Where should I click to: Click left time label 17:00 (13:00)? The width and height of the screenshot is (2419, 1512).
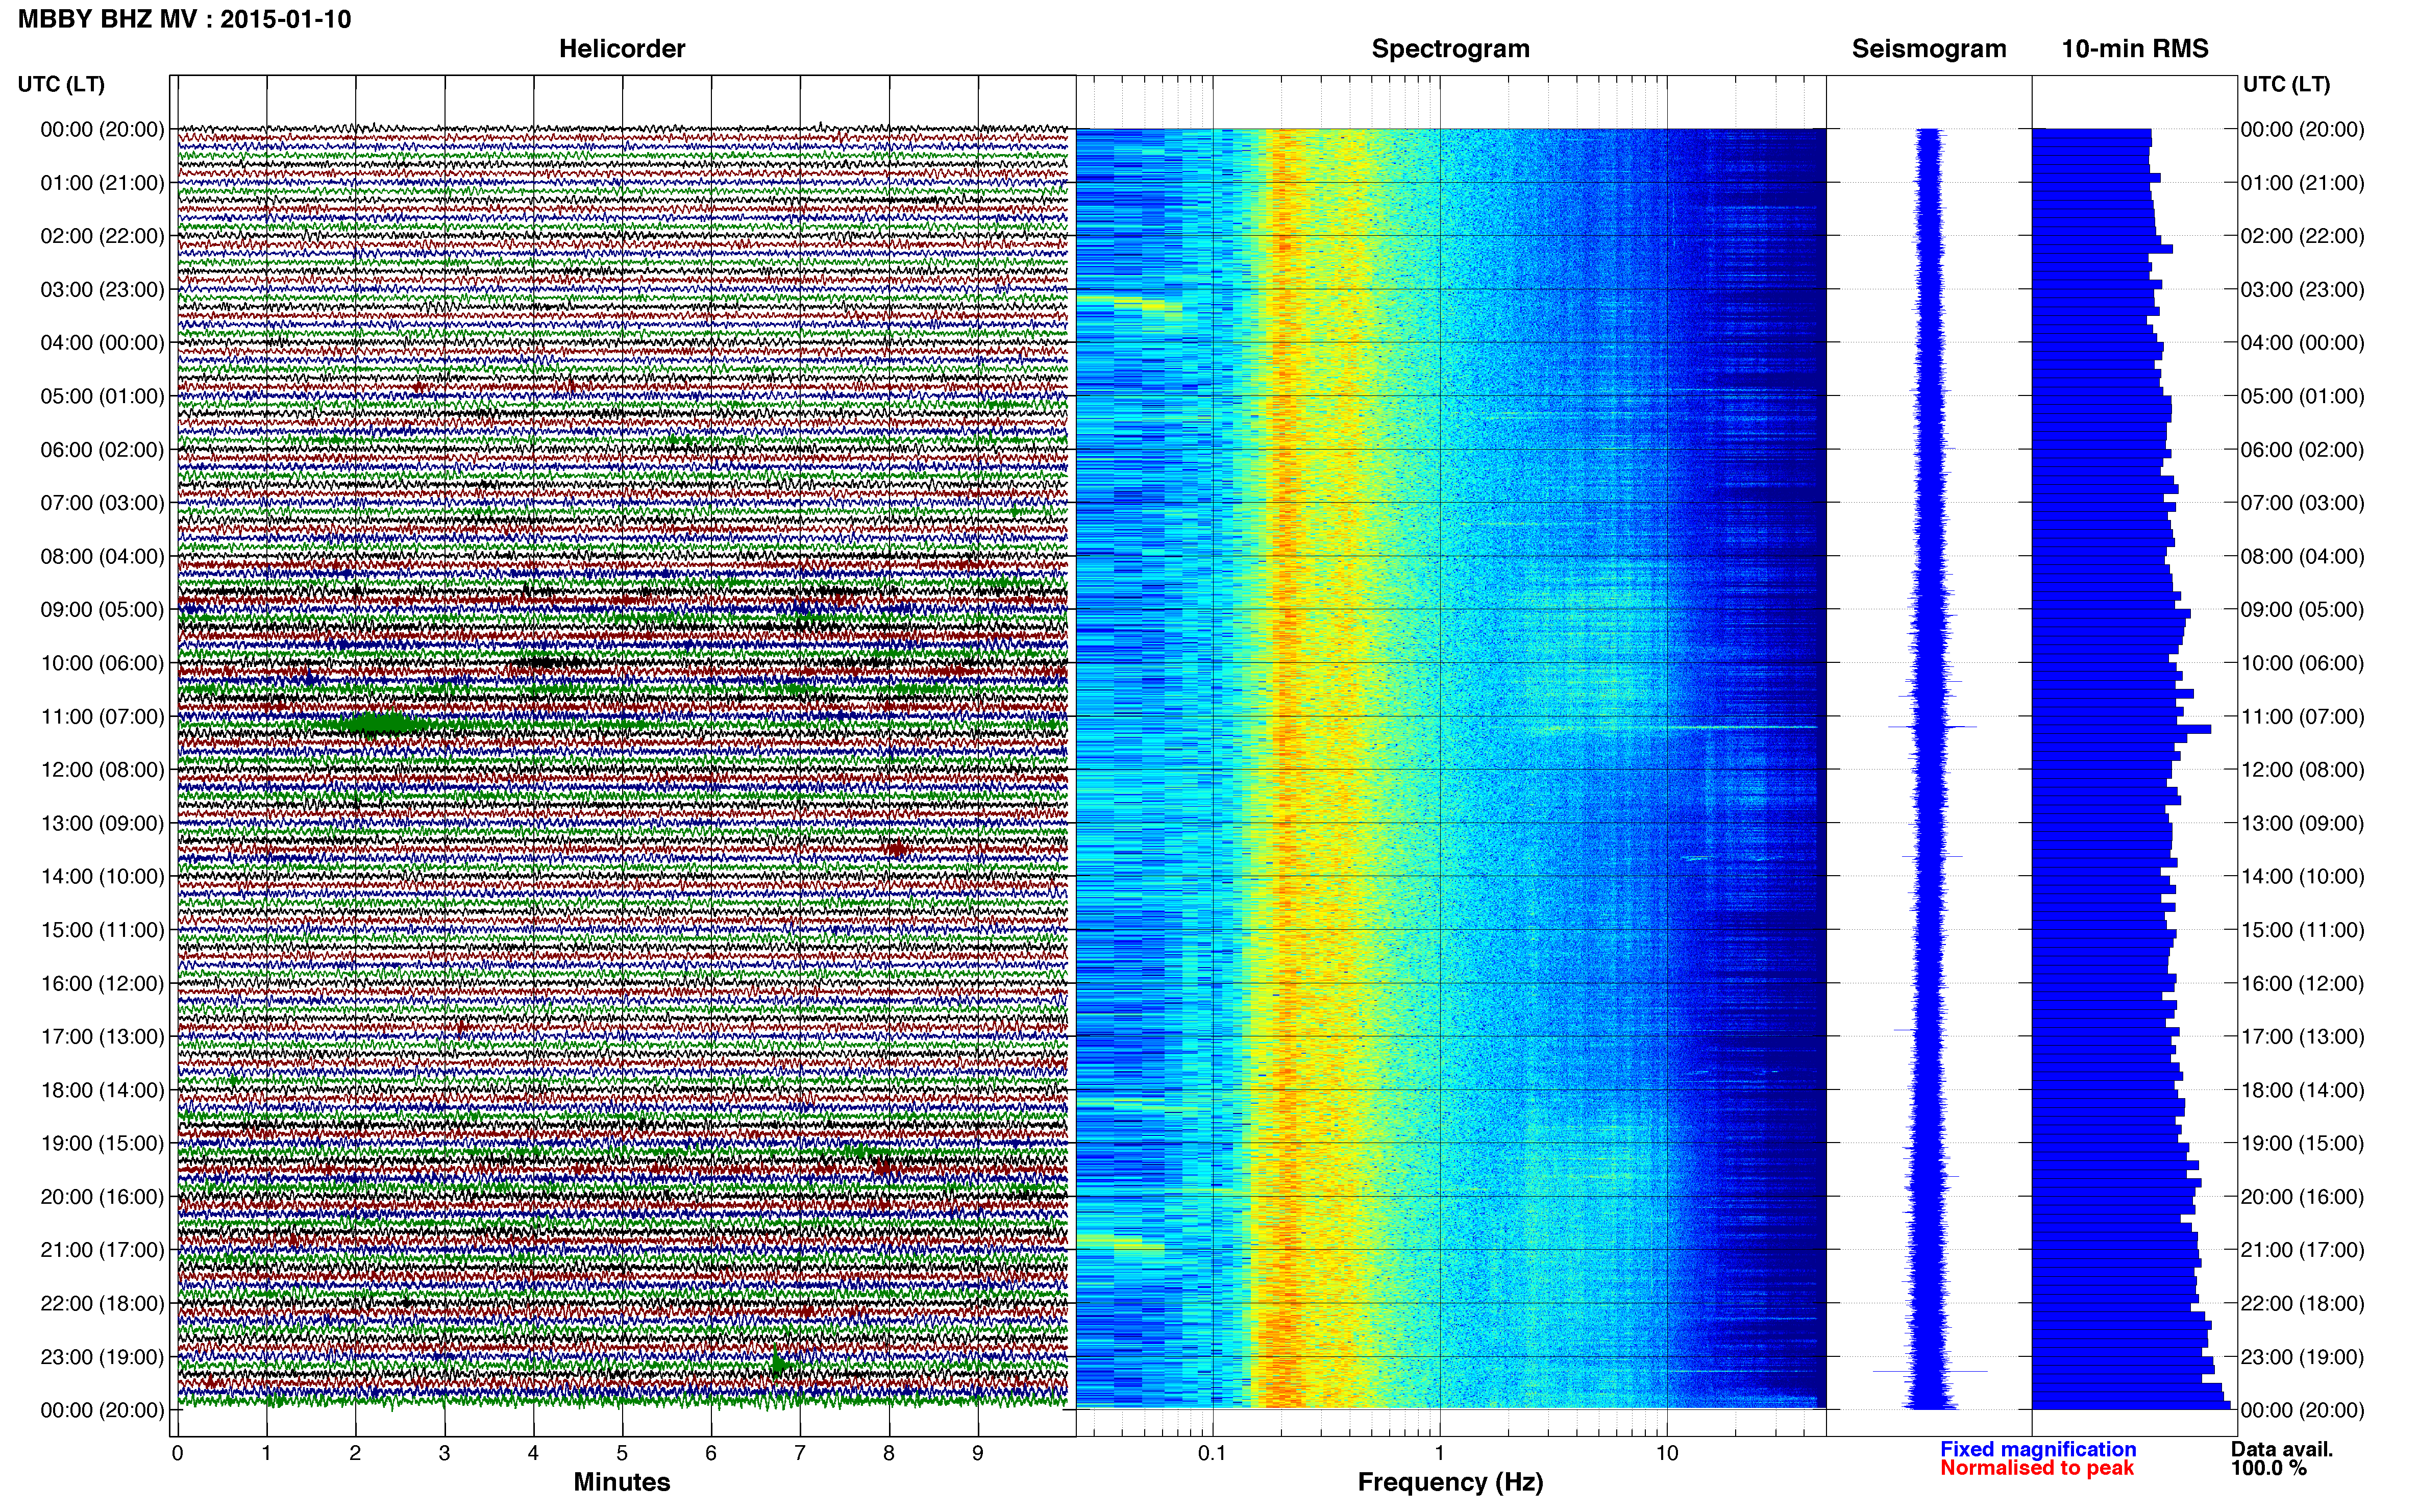[x=102, y=1037]
